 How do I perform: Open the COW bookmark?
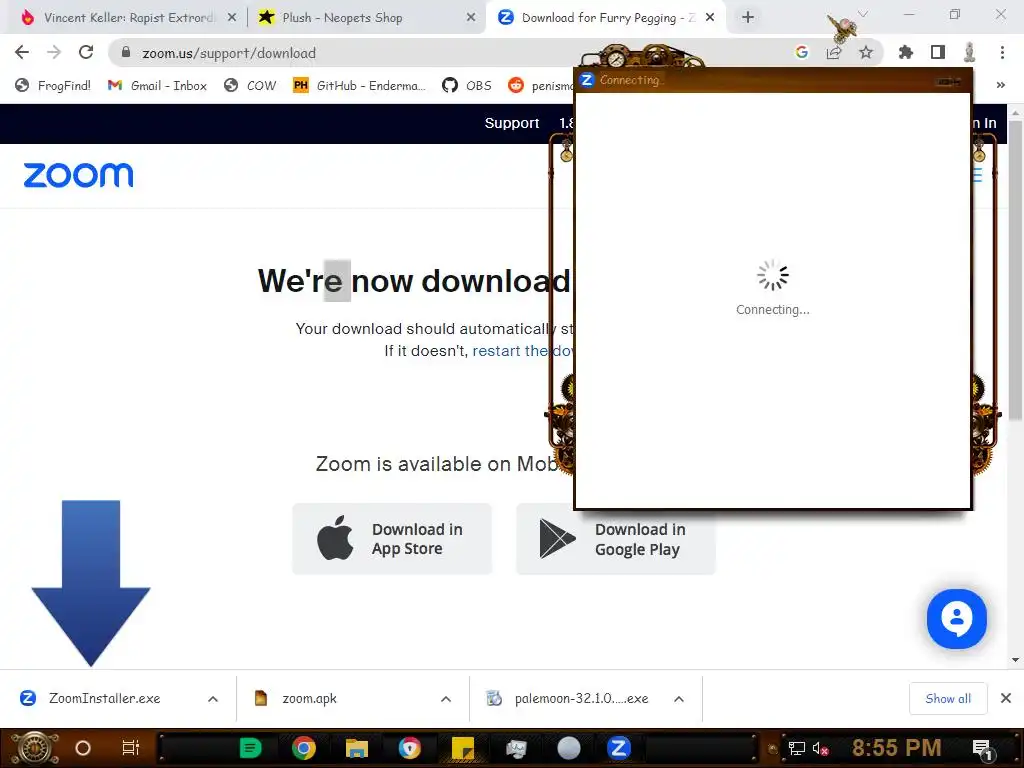click(x=249, y=86)
